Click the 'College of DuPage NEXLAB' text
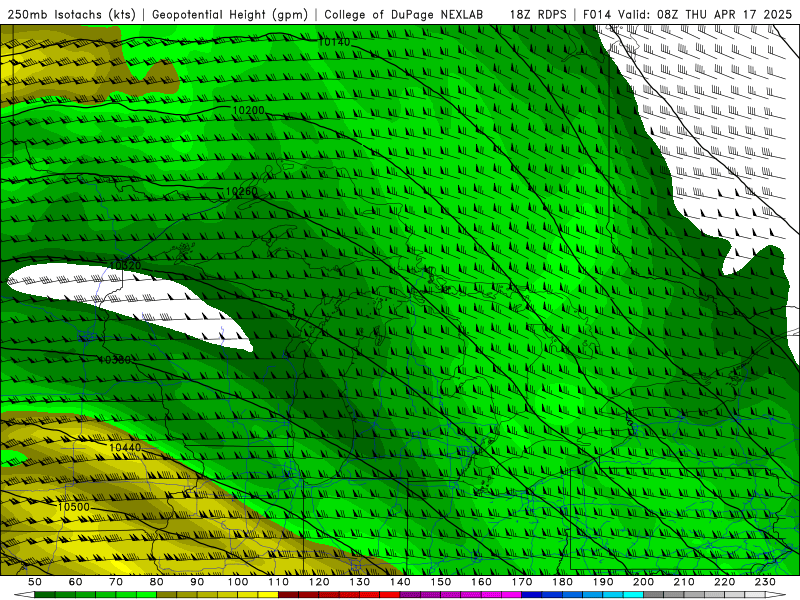 pyautogui.click(x=404, y=14)
